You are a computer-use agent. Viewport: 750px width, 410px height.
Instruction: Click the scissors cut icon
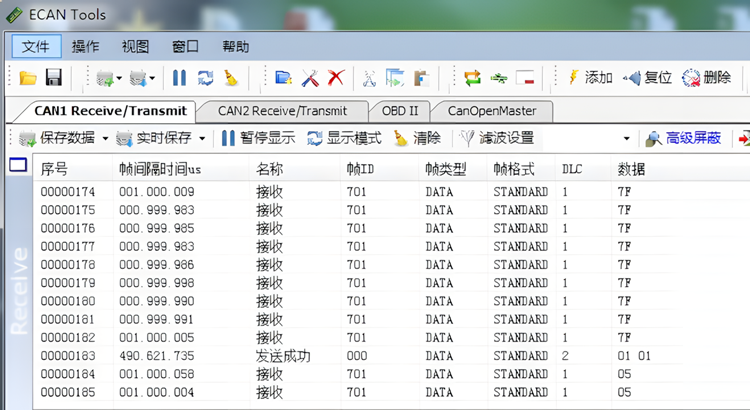(x=369, y=77)
